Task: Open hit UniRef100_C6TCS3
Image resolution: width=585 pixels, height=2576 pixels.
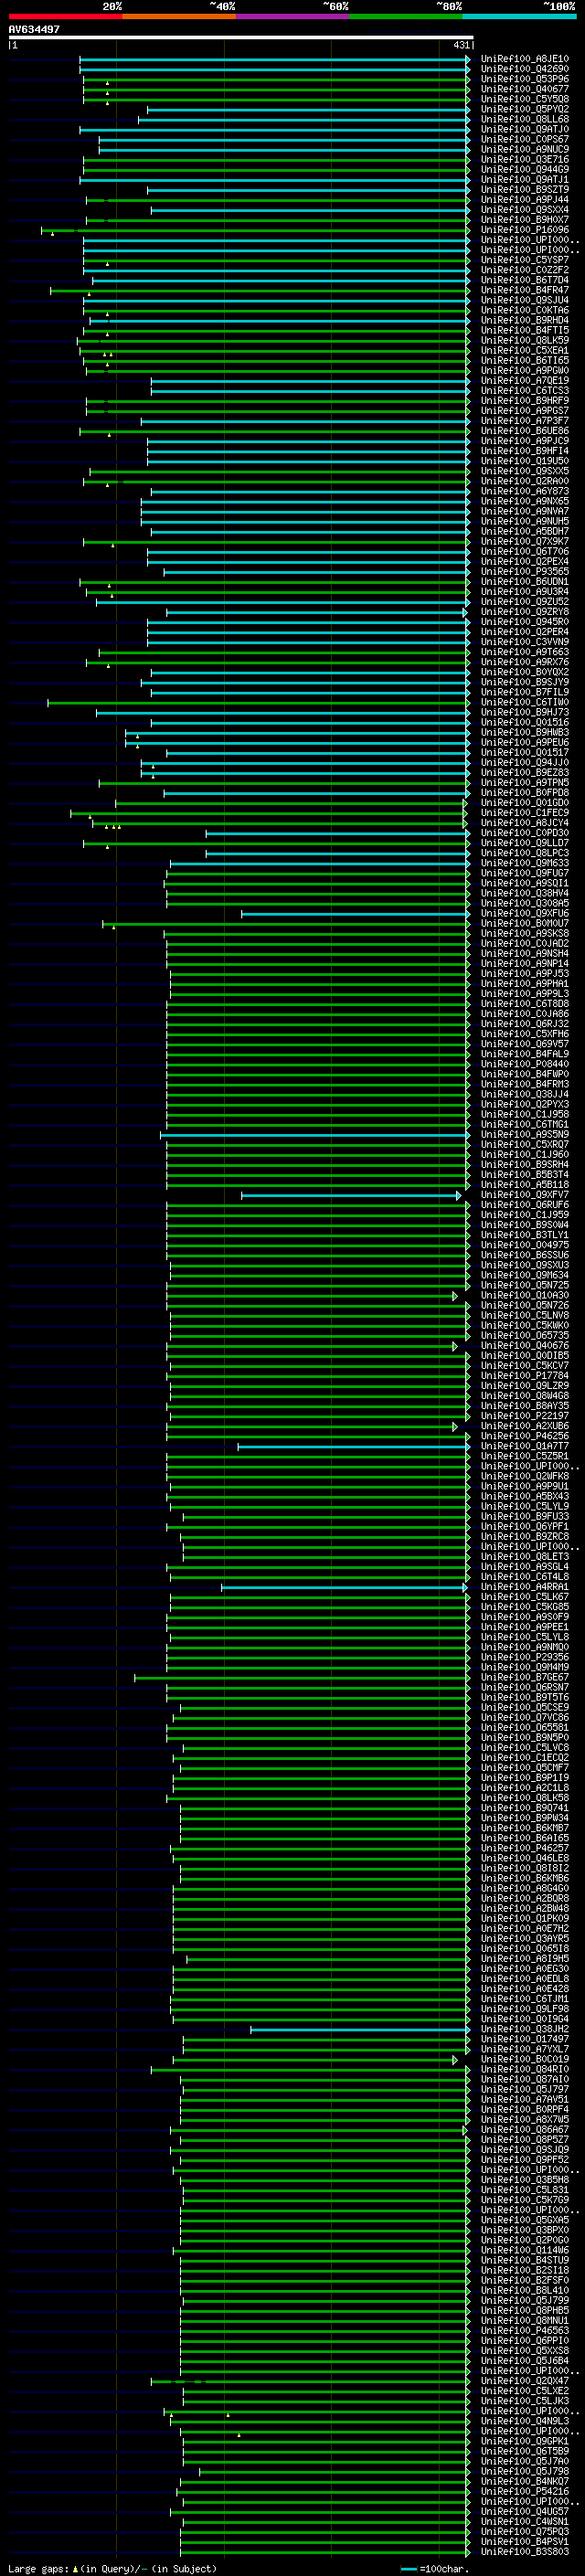Action: point(525,390)
